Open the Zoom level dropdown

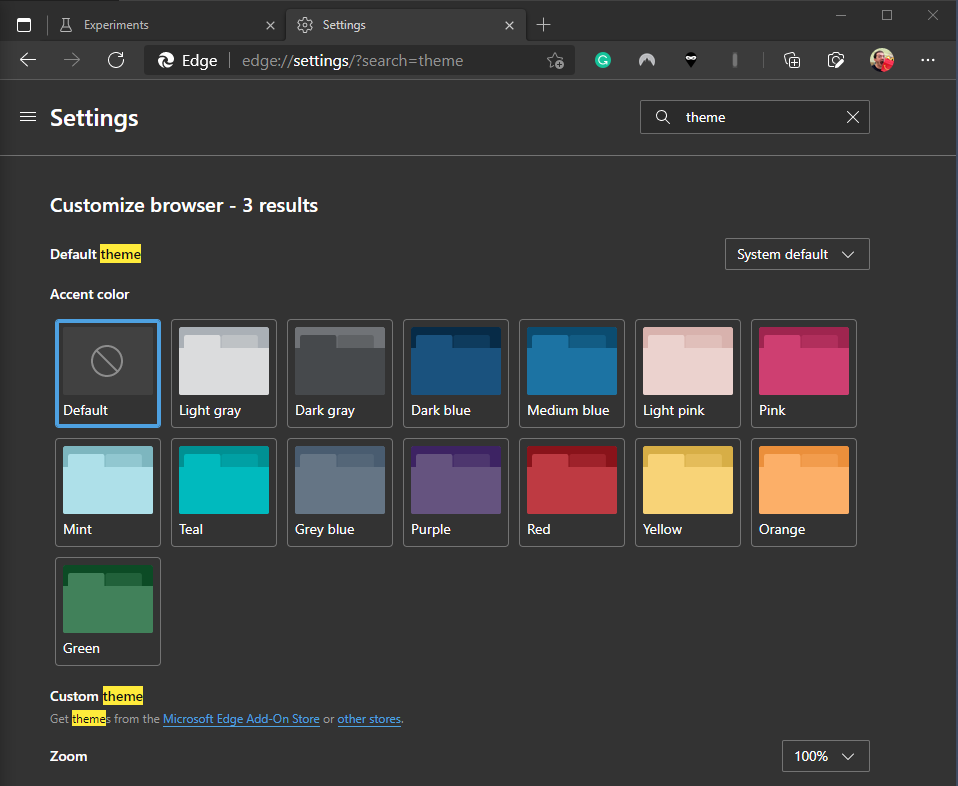click(x=825, y=756)
